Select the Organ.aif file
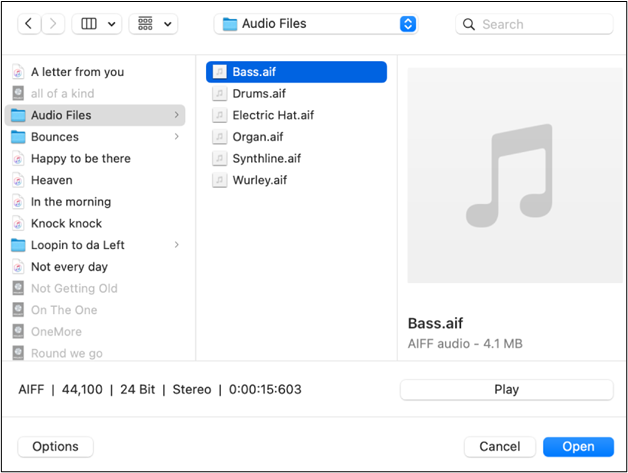628x473 pixels. 296,137
